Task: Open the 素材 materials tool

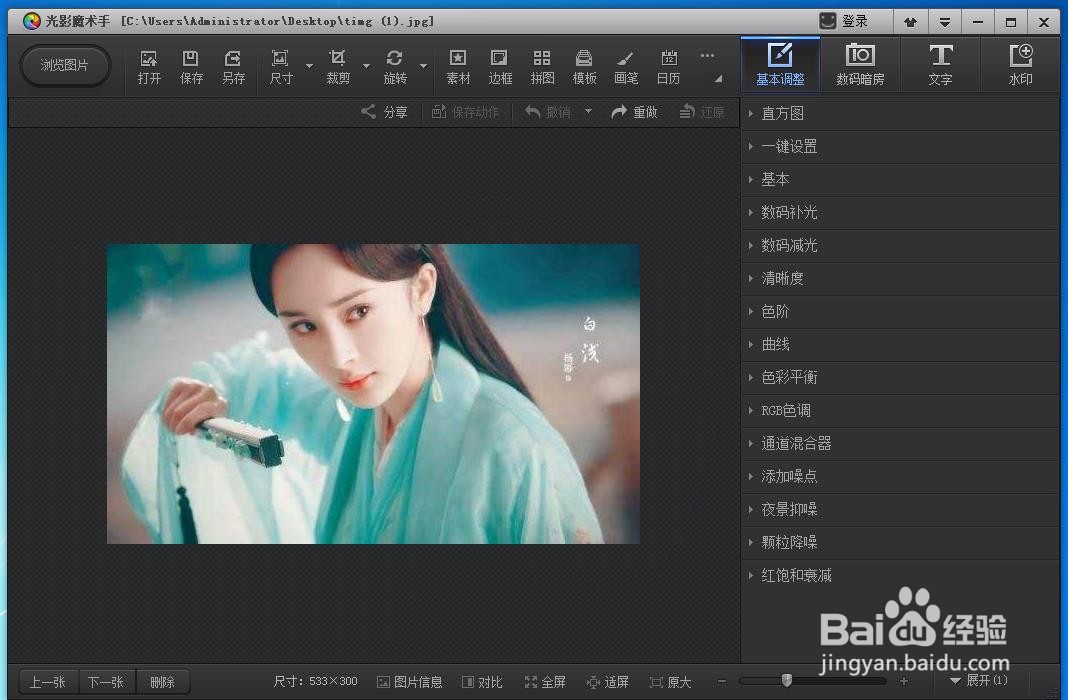Action: point(458,67)
